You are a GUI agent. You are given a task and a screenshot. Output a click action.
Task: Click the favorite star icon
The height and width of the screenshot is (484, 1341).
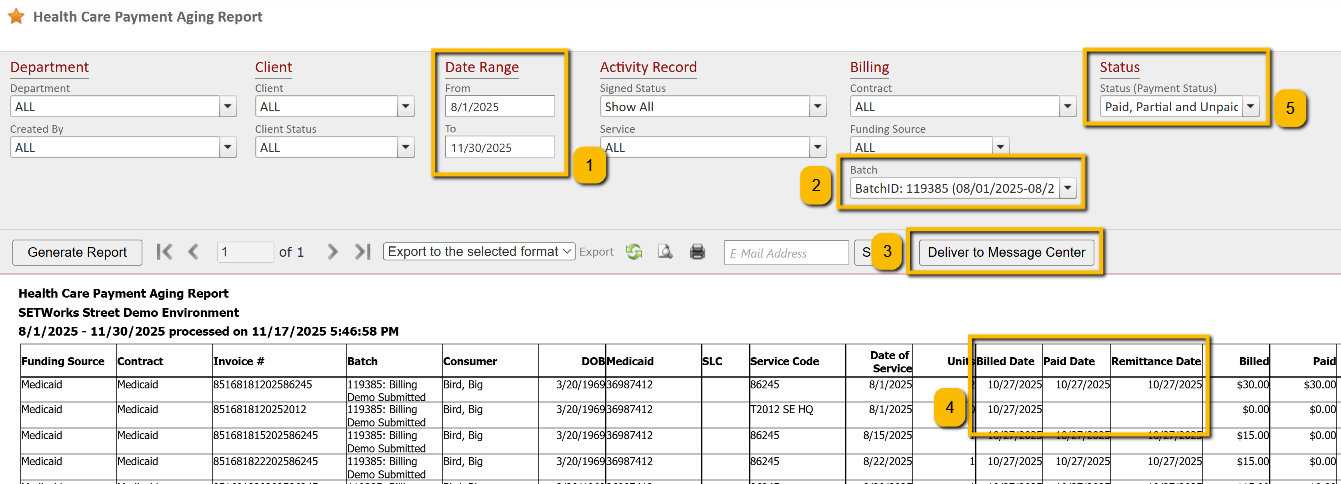tap(16, 17)
